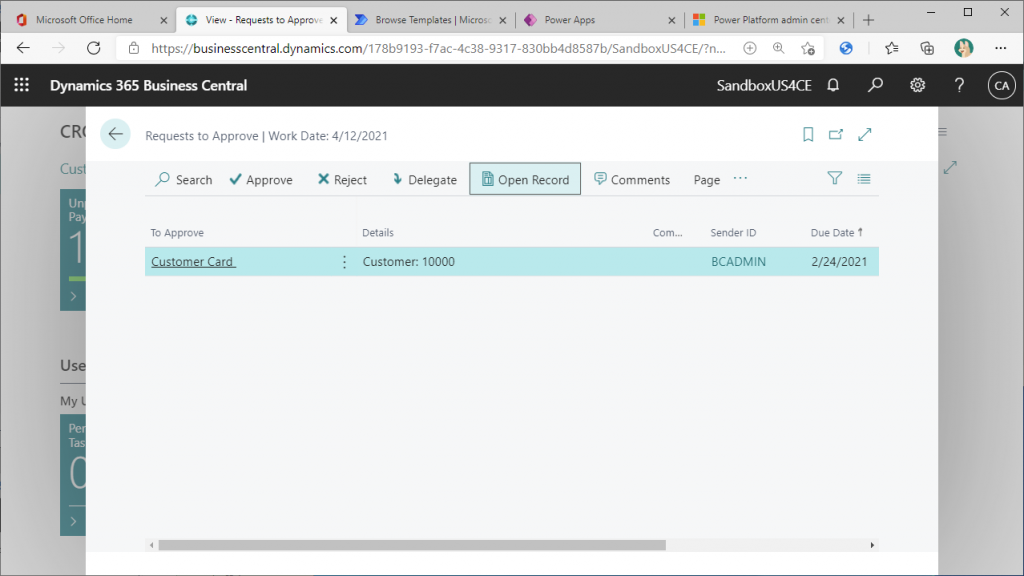Select the Customer: 10000 details cell

click(408, 261)
